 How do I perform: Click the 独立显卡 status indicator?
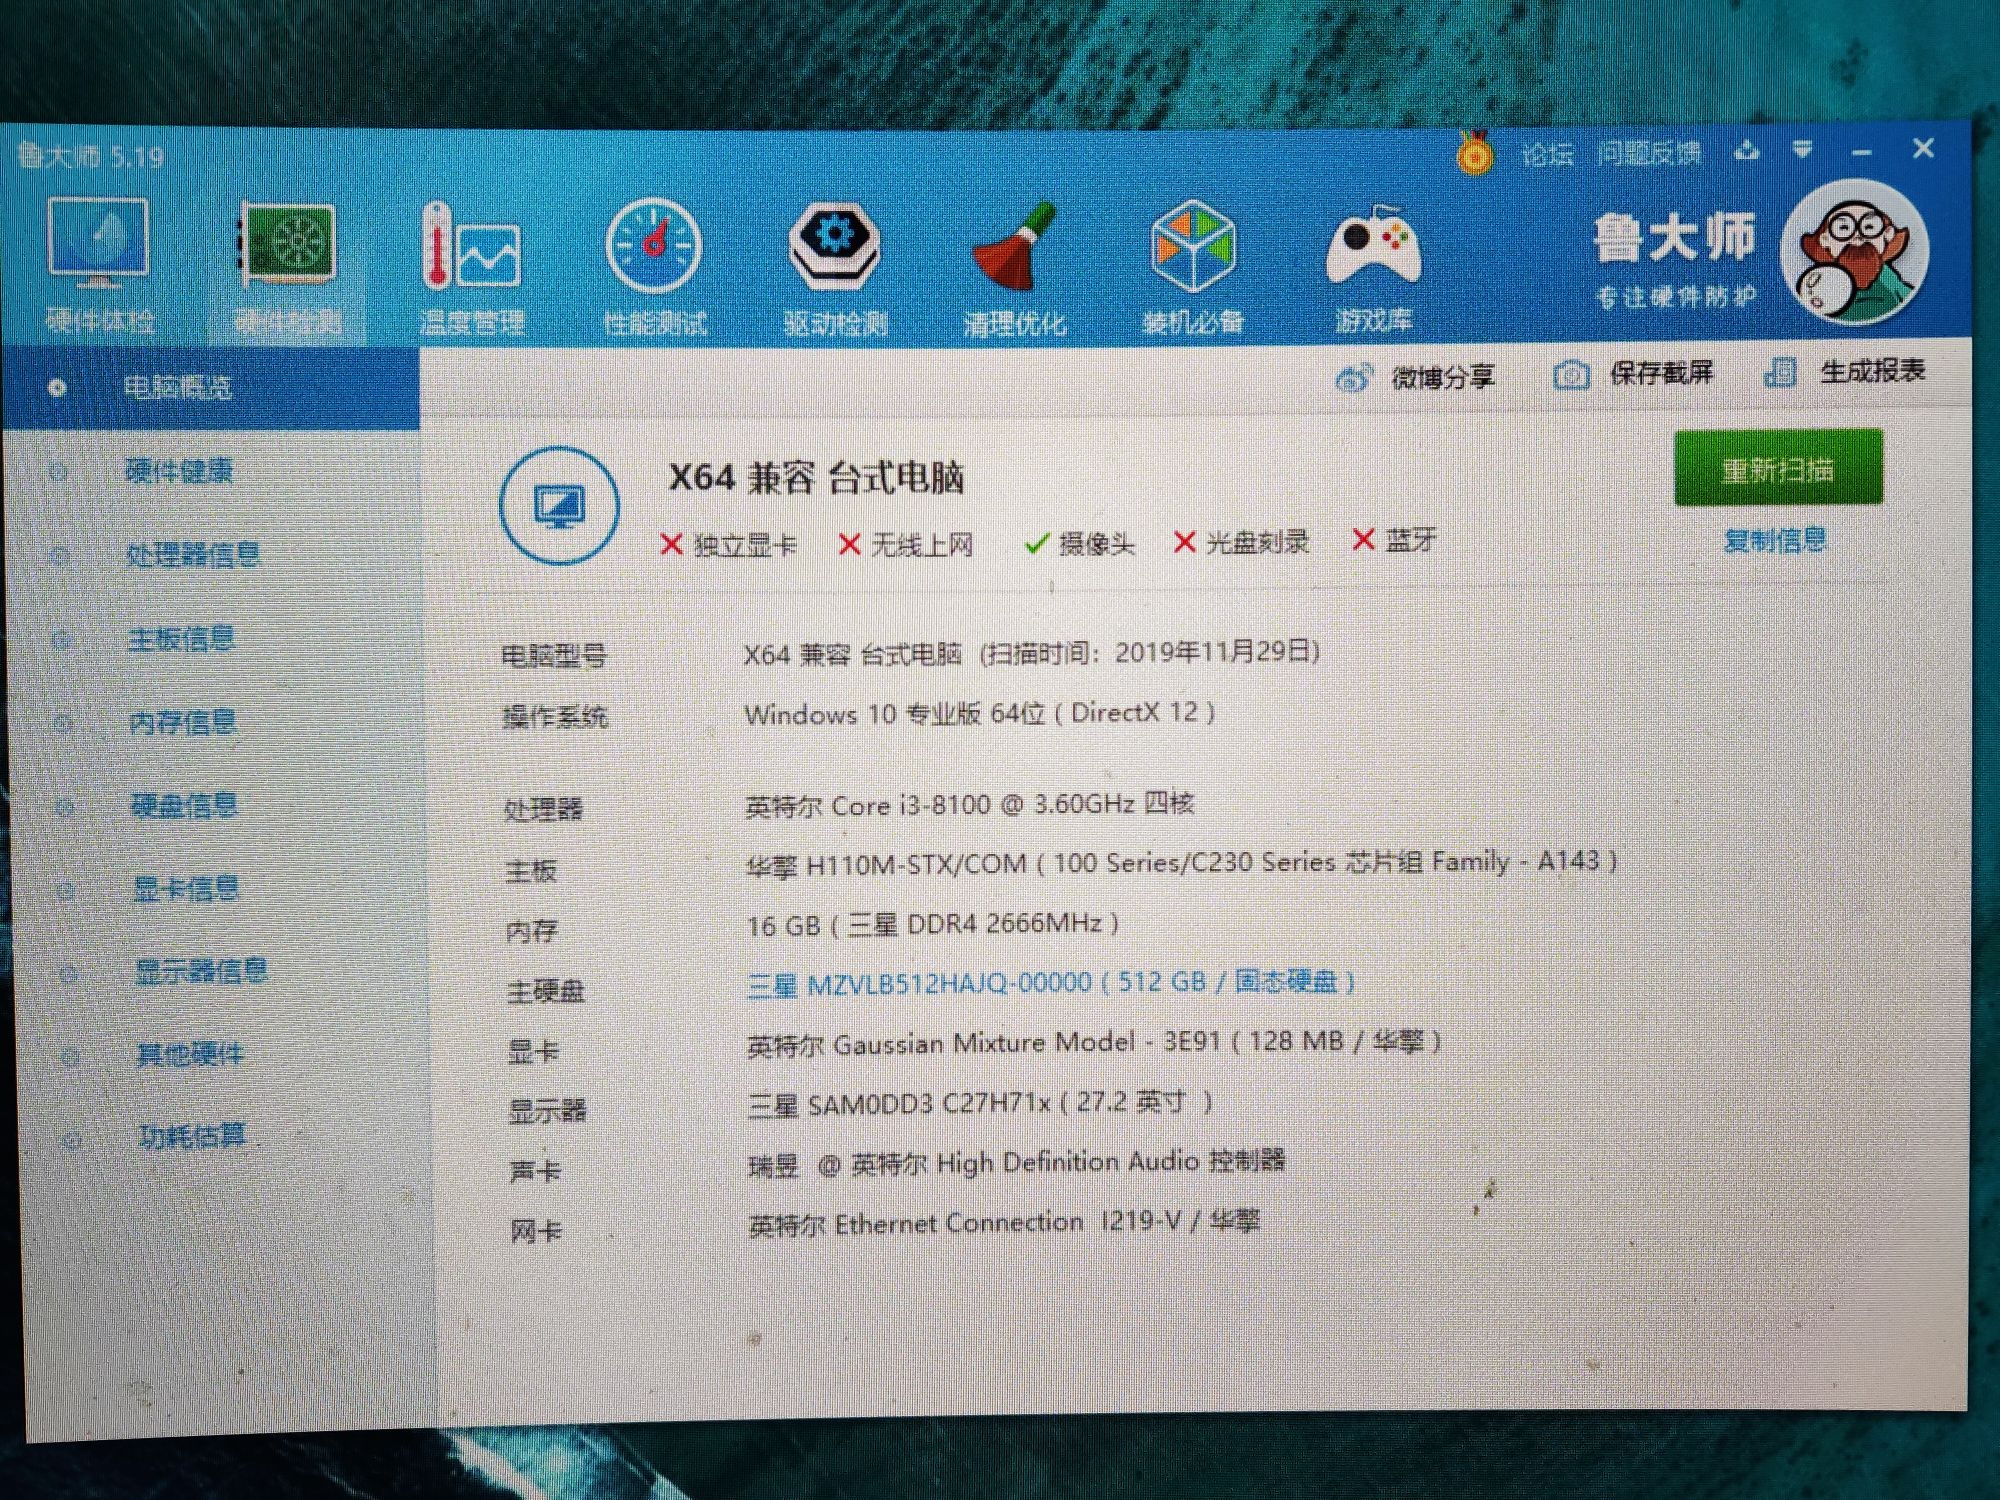(729, 545)
